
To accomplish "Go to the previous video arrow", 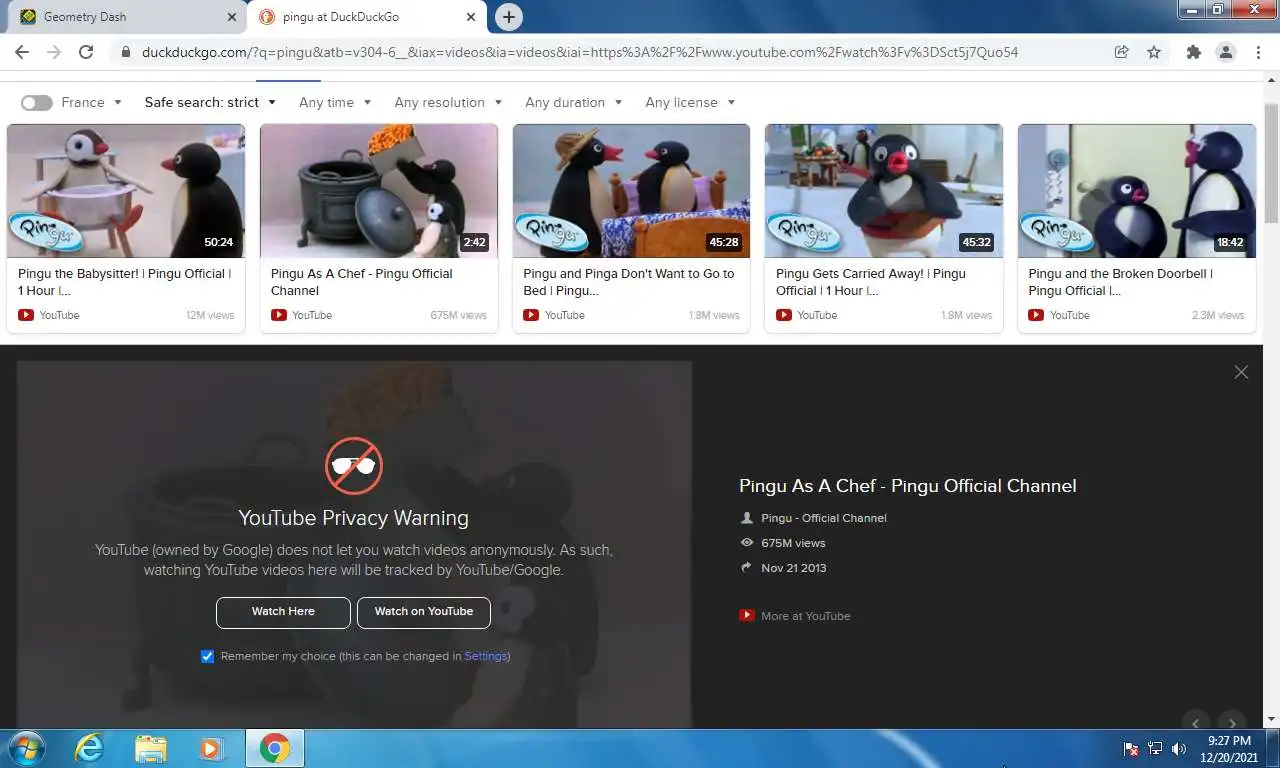I will coord(1195,722).
